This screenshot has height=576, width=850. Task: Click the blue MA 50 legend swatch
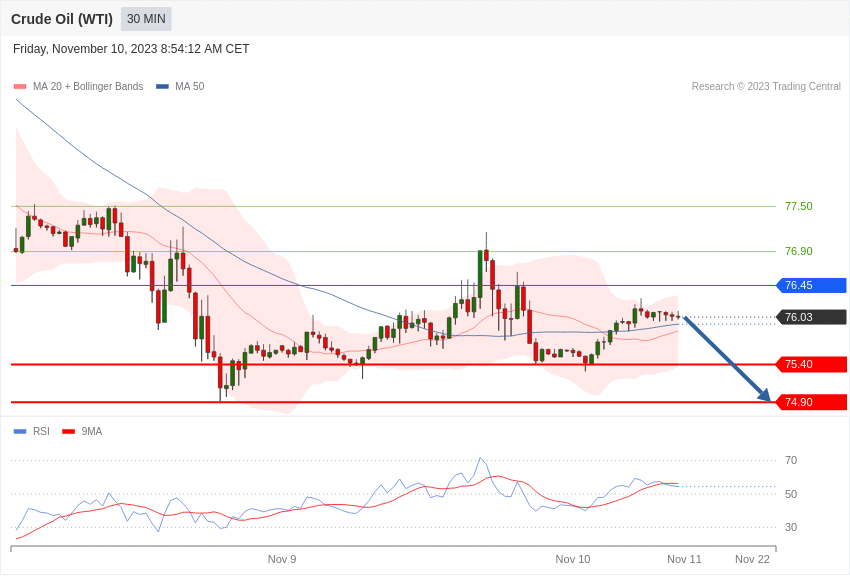[162, 87]
